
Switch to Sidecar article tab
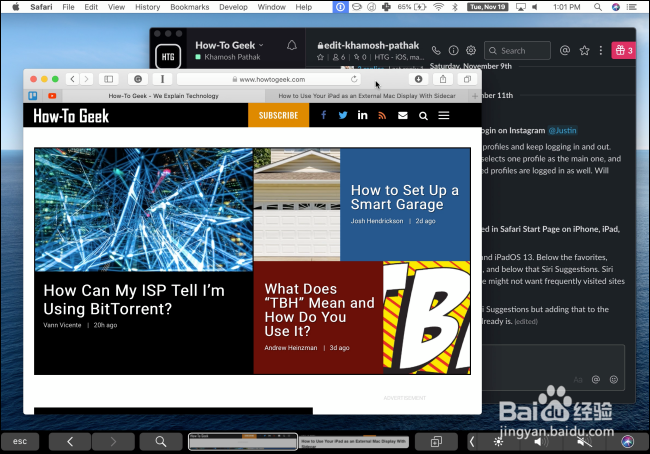[x=367, y=96]
